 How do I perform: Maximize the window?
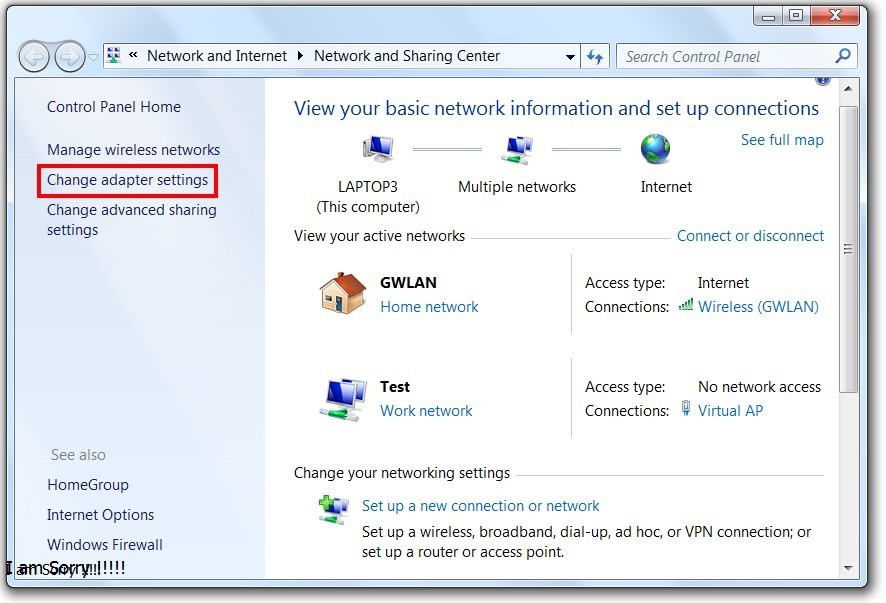796,15
